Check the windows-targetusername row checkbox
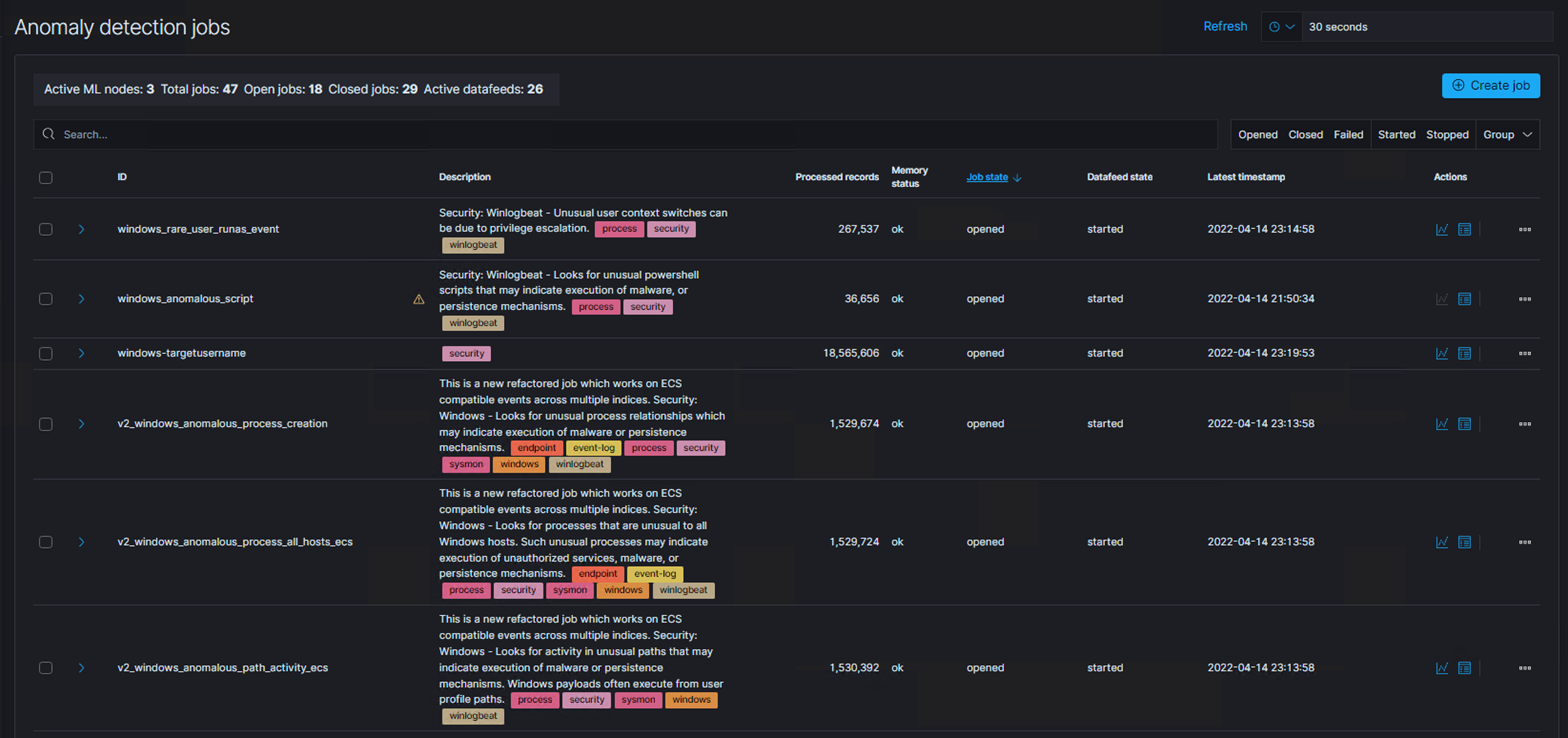Viewport: 1568px width, 738px height. coord(45,353)
